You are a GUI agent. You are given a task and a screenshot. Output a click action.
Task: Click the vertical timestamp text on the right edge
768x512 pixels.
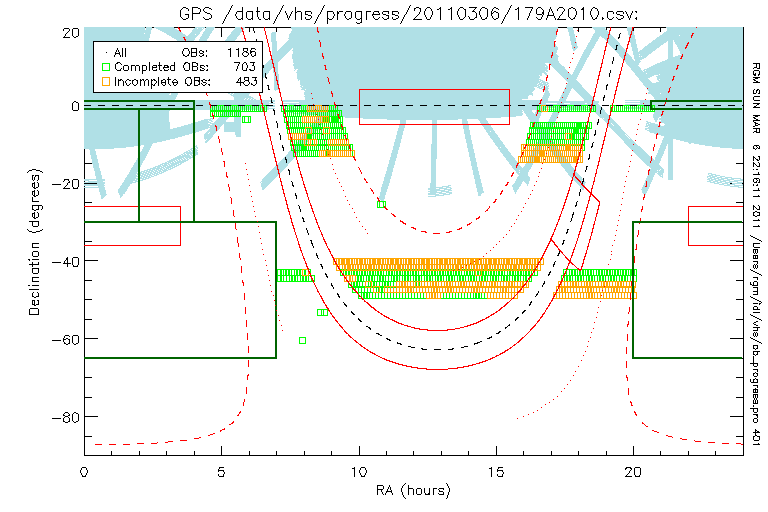[756, 240]
